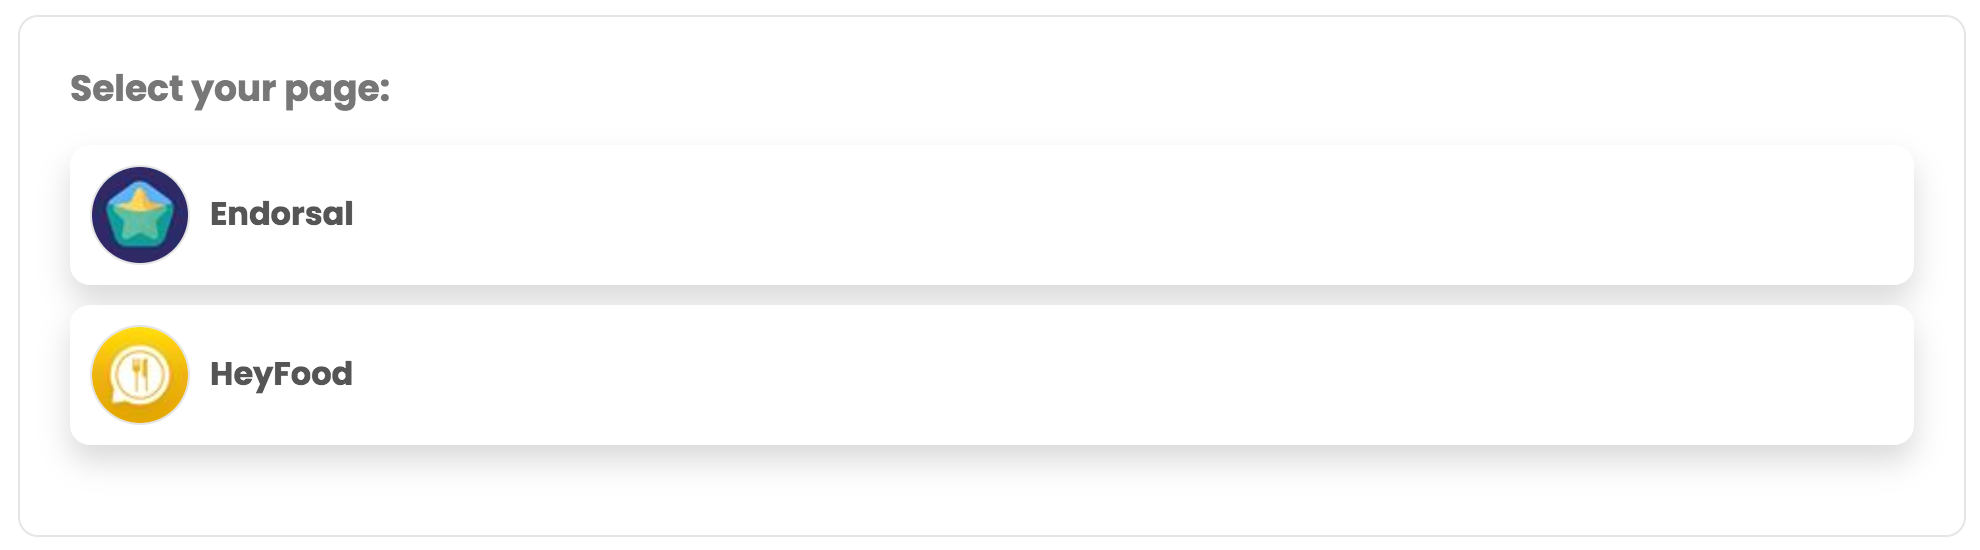Open the second page row, HeyFood

coord(990,375)
